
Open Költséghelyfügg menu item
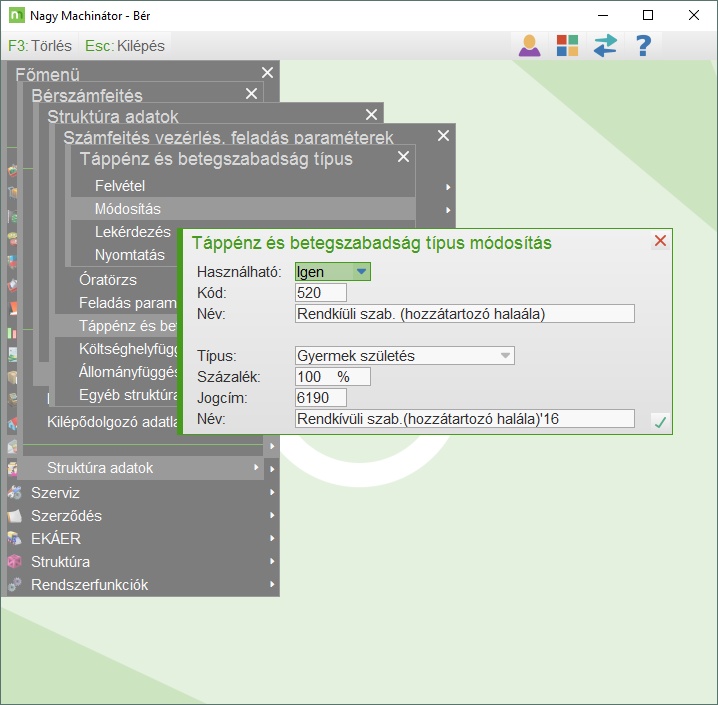click(x=129, y=349)
